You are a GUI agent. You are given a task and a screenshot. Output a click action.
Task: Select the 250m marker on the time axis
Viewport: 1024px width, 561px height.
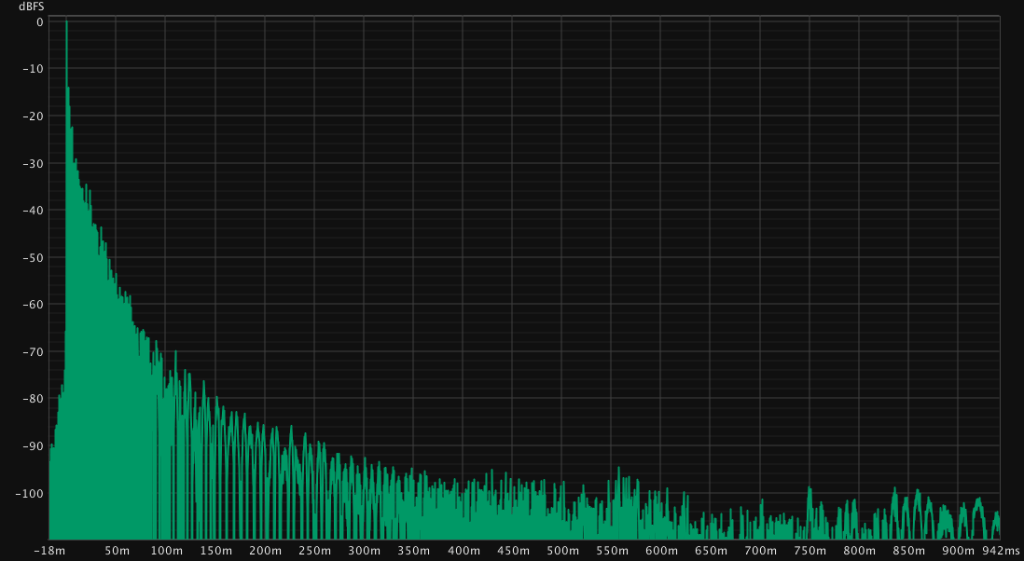[315, 551]
